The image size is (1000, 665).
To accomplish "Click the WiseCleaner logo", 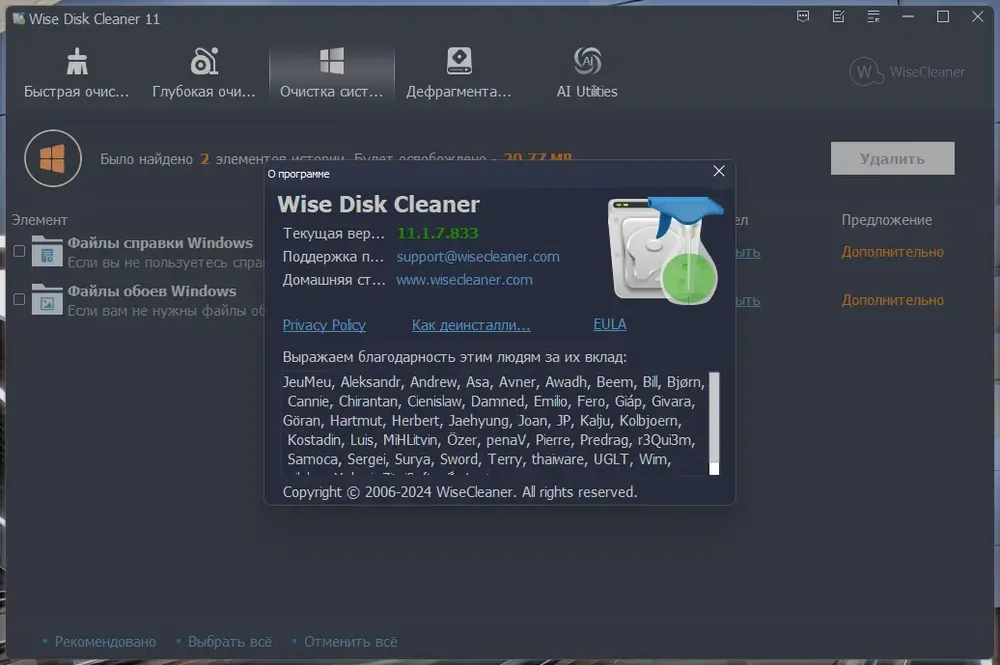I will pos(907,72).
